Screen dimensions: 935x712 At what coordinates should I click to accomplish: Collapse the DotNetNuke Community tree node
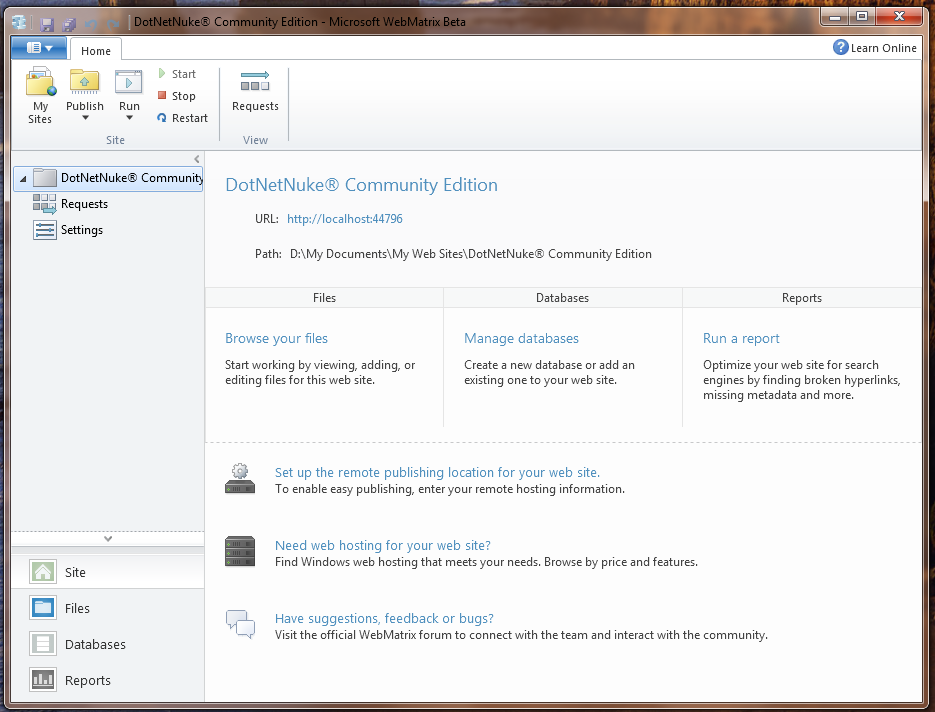coord(23,178)
